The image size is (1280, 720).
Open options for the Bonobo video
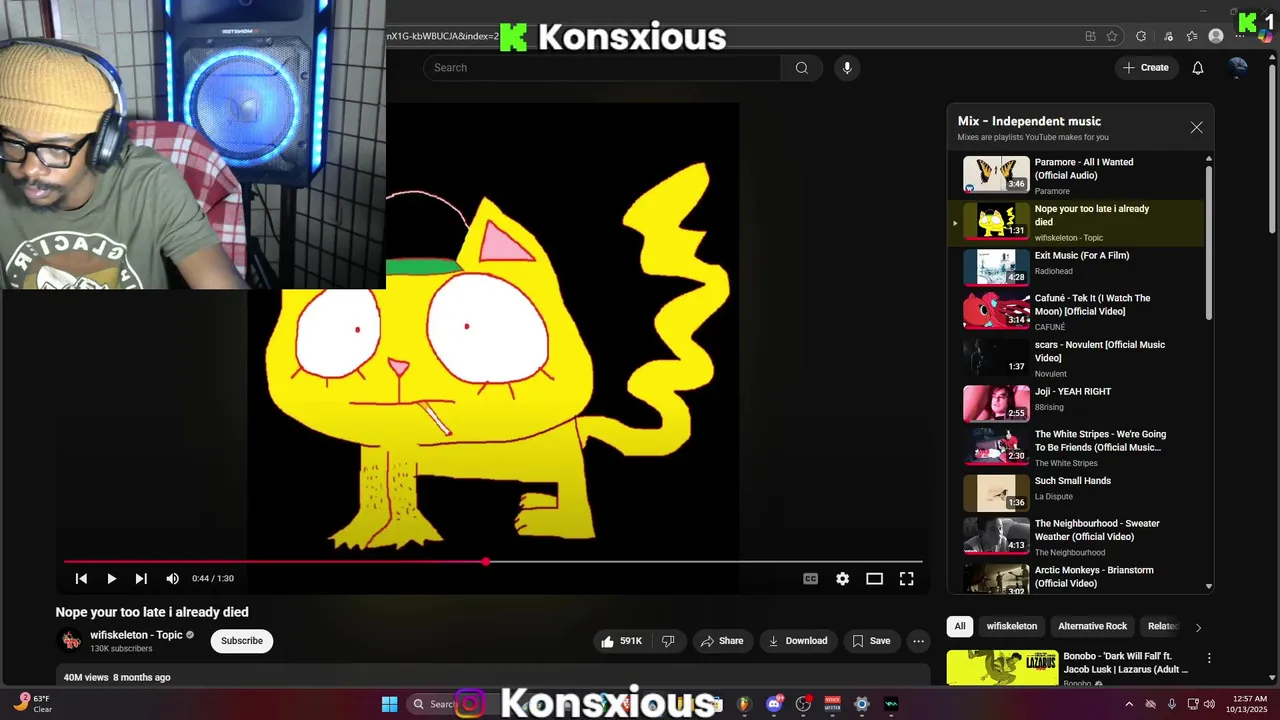(1209, 658)
